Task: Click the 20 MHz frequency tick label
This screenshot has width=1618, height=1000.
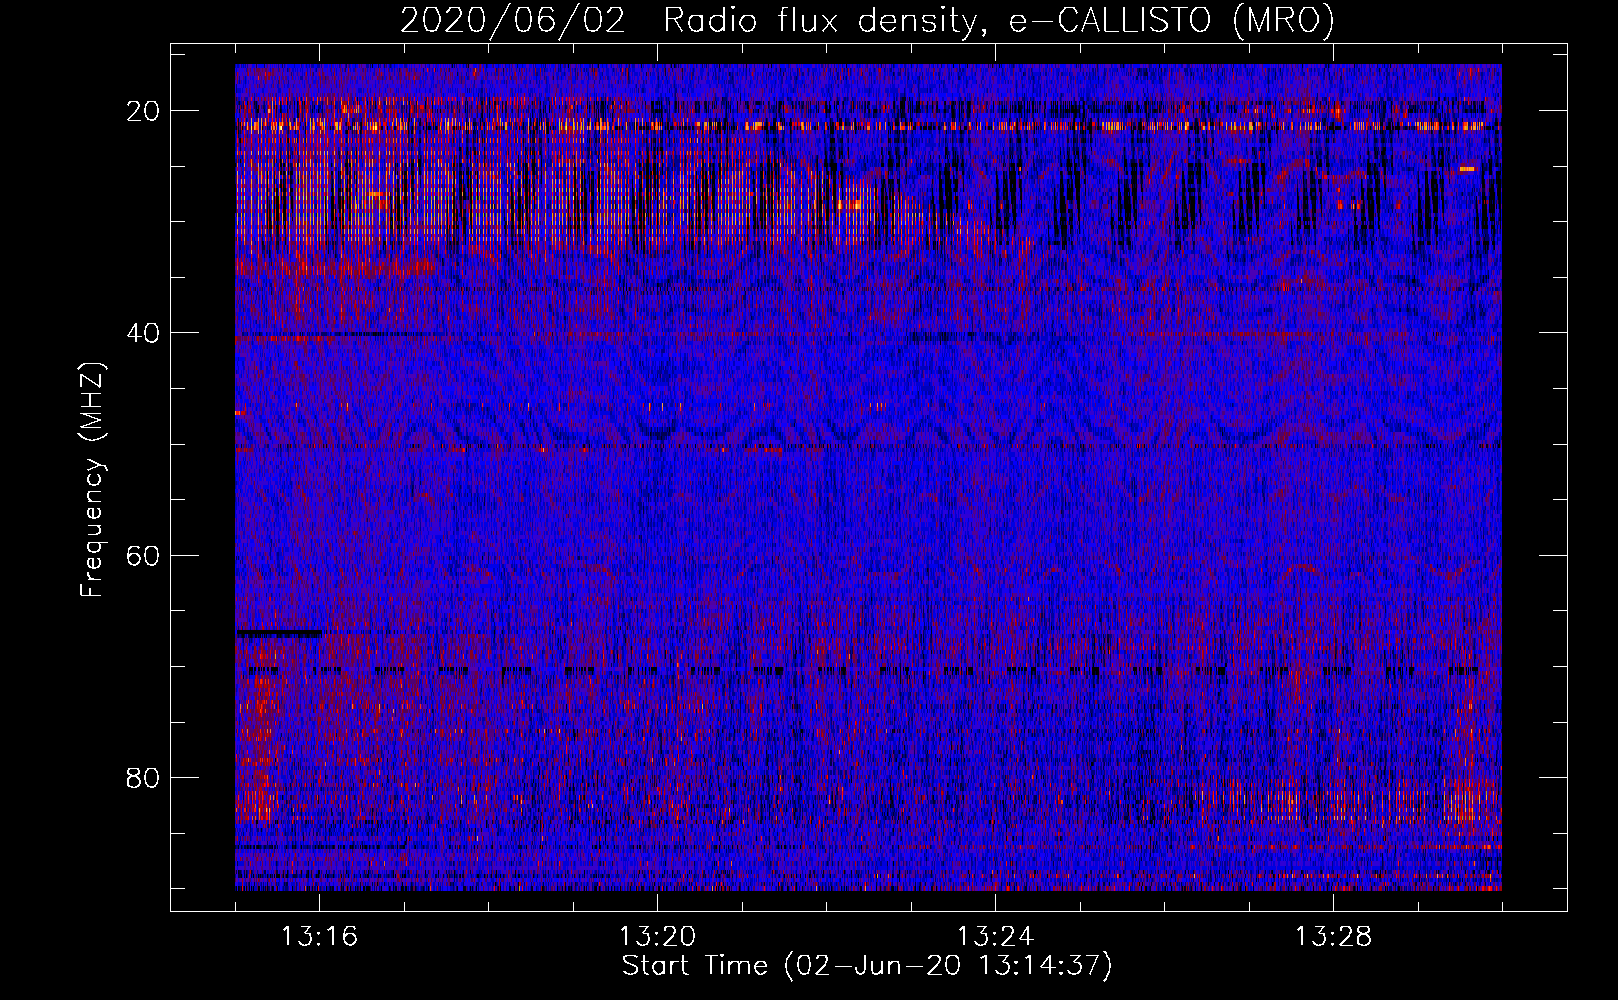Action: pos(144,111)
